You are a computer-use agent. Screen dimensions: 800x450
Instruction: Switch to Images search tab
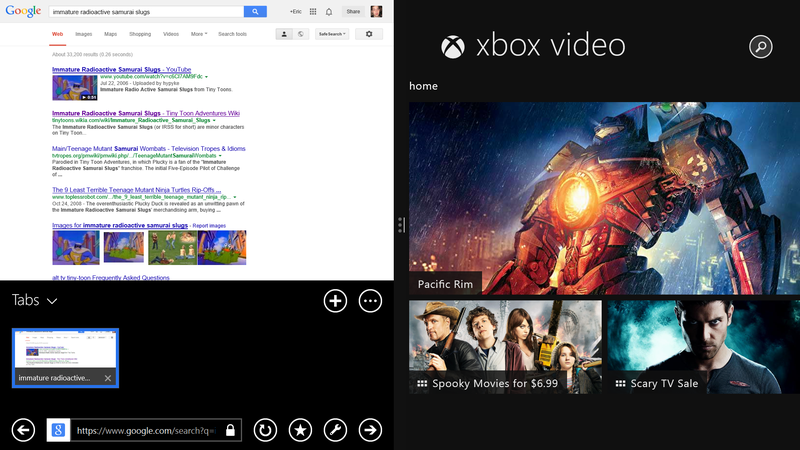[x=84, y=34]
